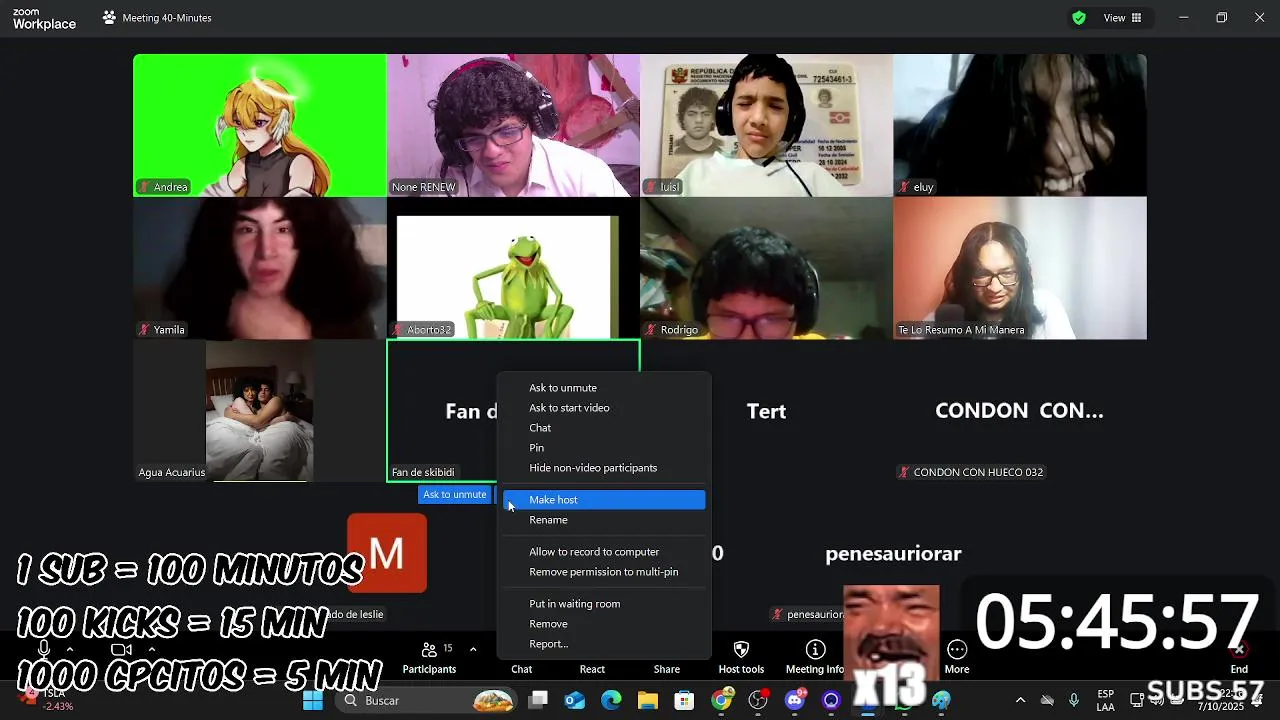Screen dimensions: 1280x720
Task: Open the green encryption shield icon
Action: [1079, 17]
